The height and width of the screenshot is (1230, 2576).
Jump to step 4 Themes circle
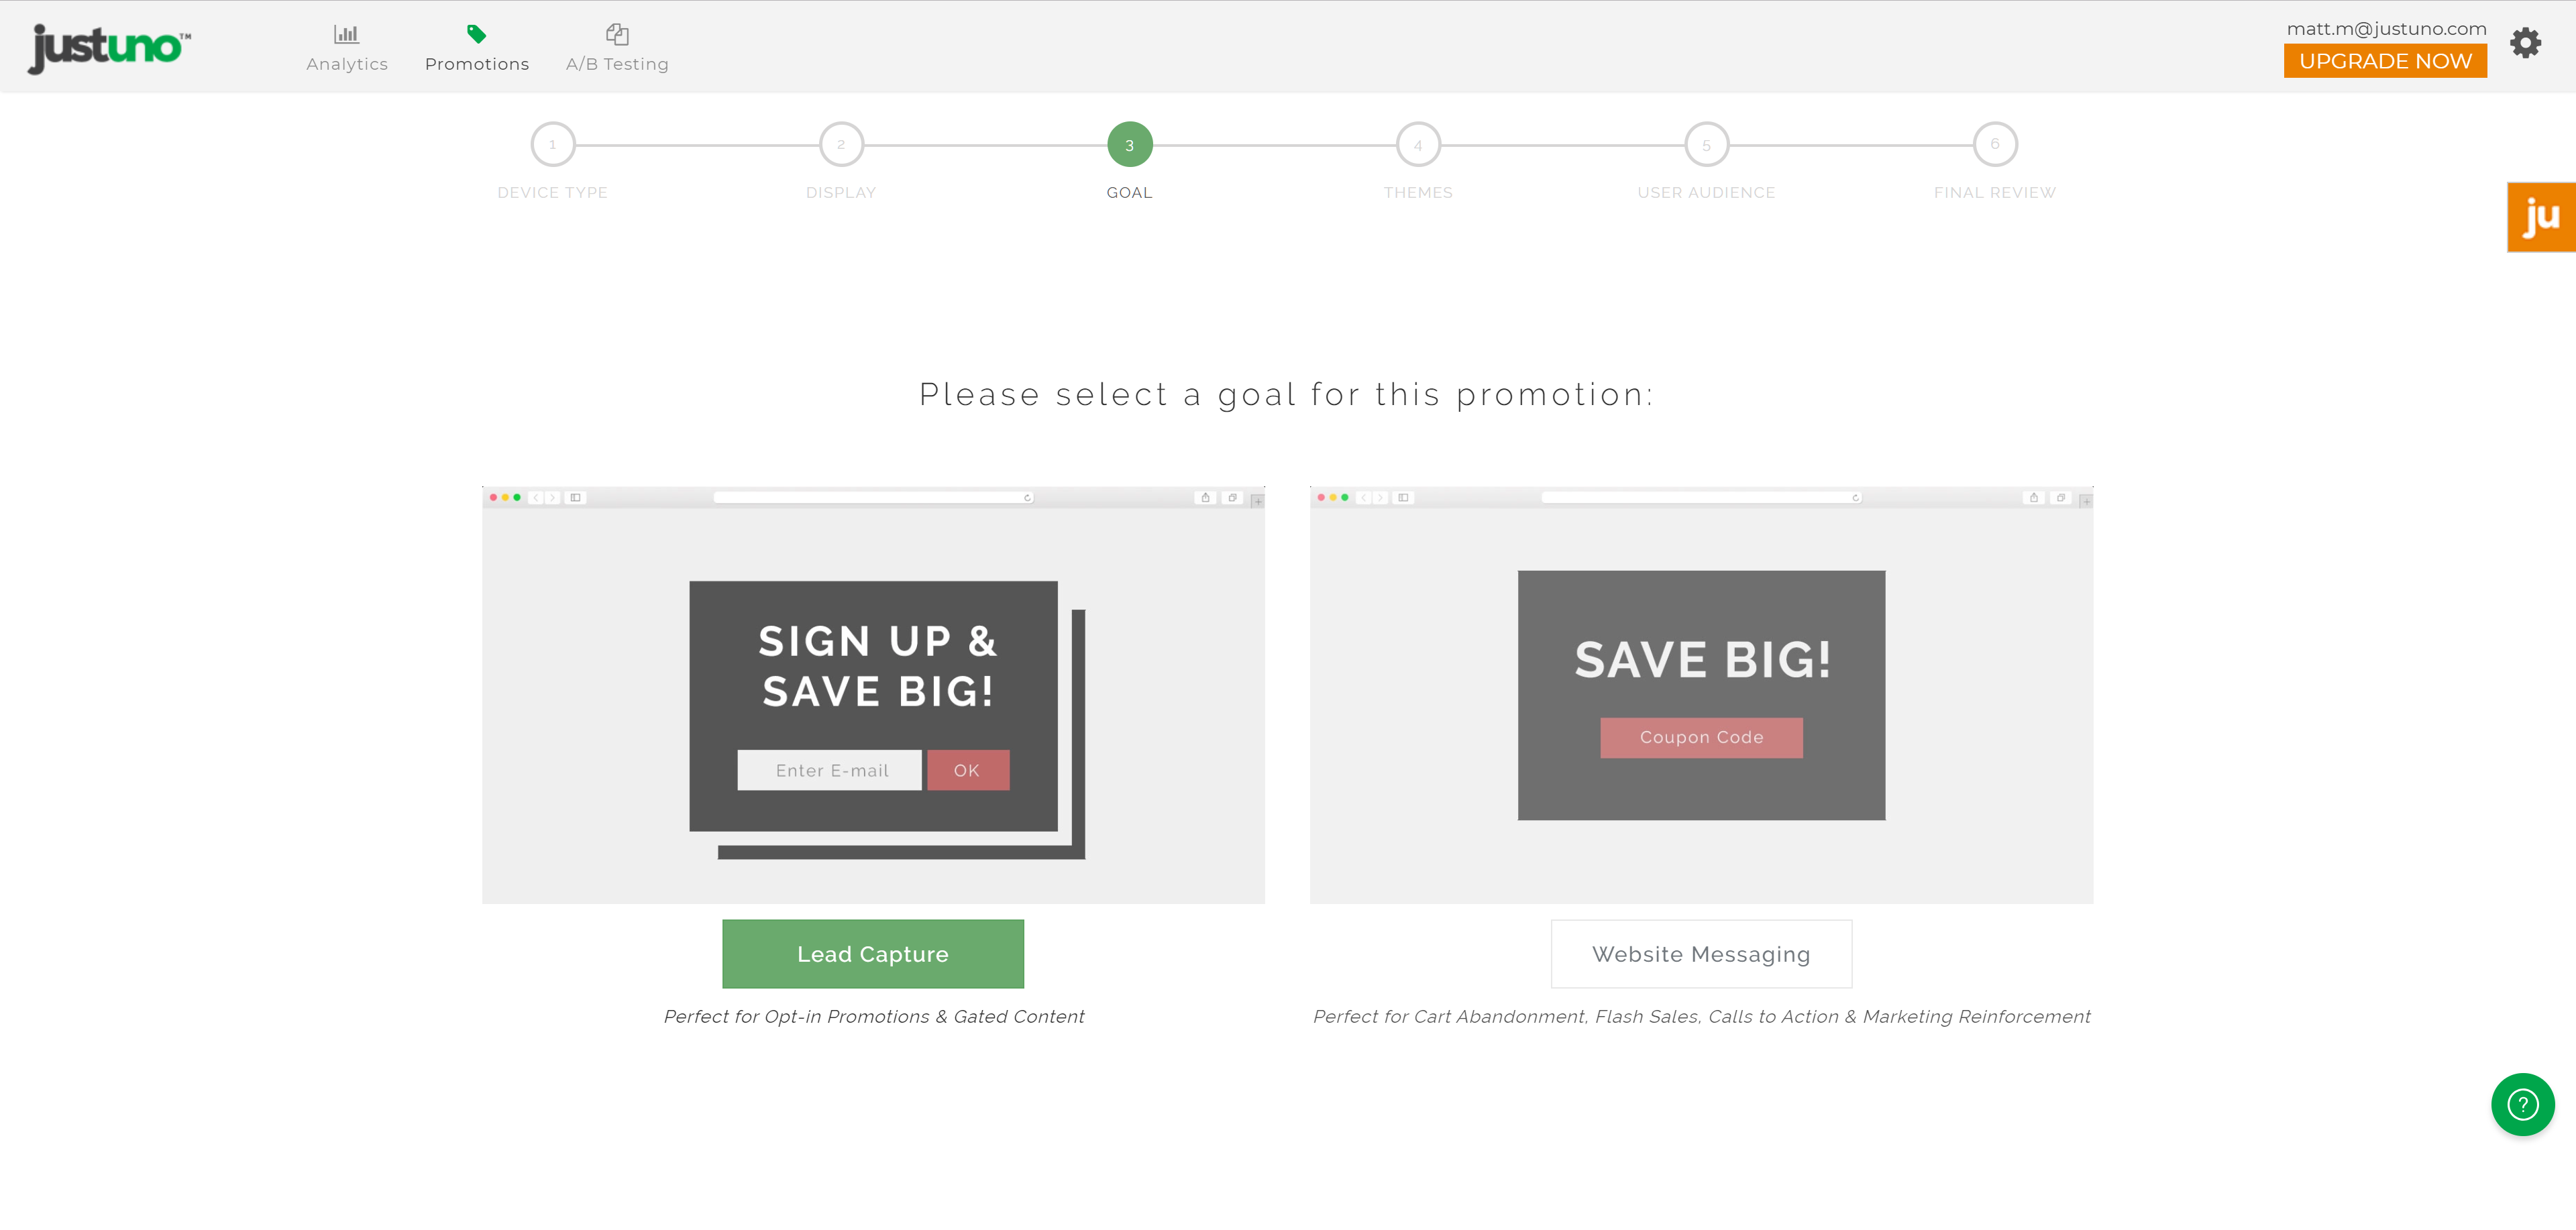pyautogui.click(x=1418, y=145)
